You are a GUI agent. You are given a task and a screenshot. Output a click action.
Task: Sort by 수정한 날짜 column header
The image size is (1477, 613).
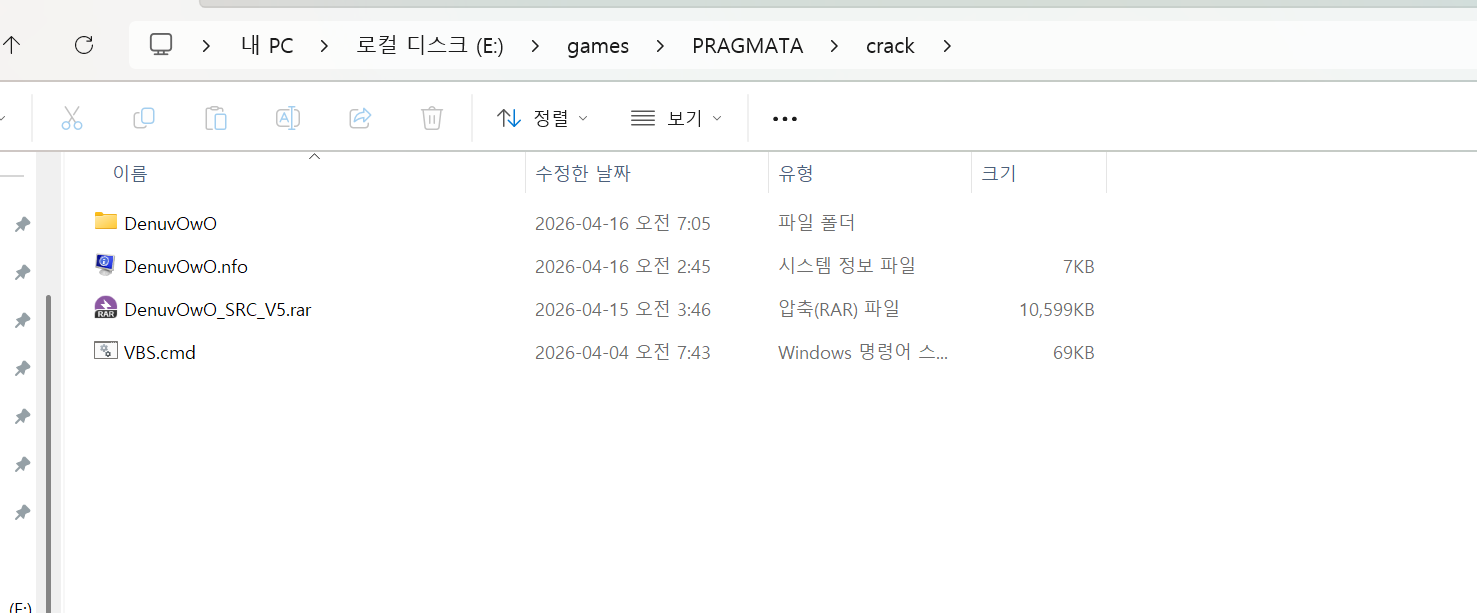click(x=583, y=173)
